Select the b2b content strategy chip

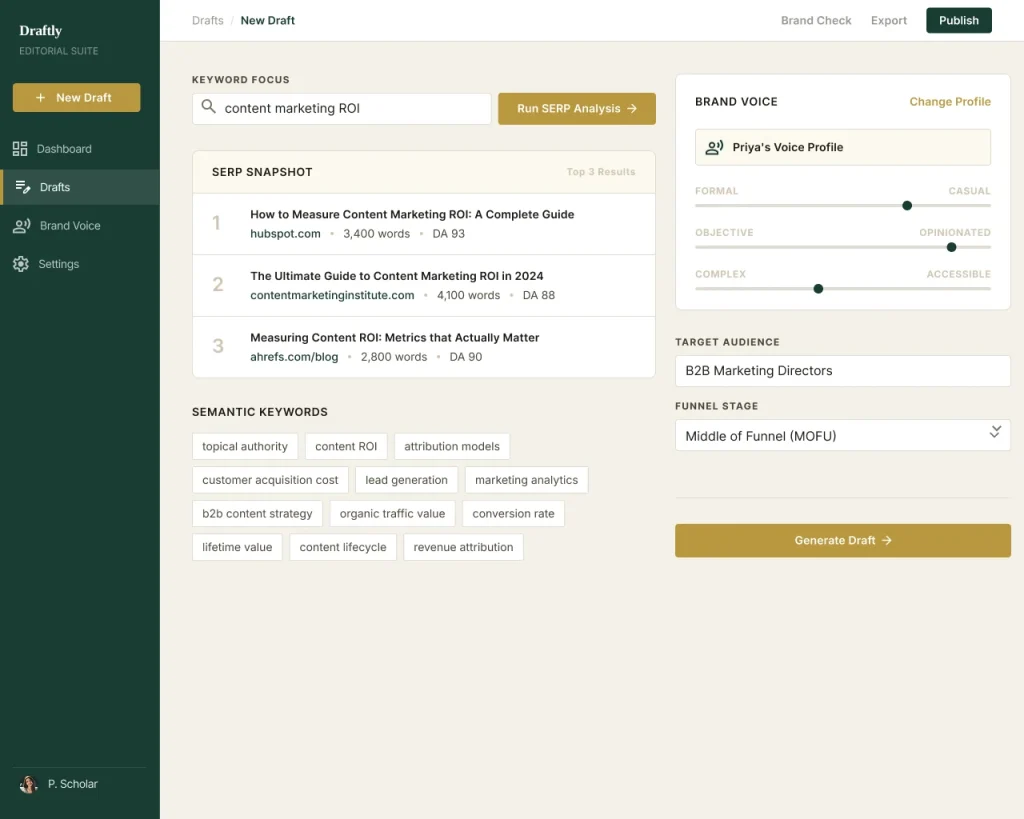click(x=257, y=513)
